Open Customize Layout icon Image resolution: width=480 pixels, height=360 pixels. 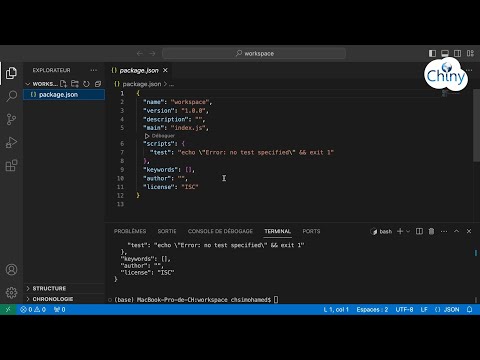coord(470,53)
